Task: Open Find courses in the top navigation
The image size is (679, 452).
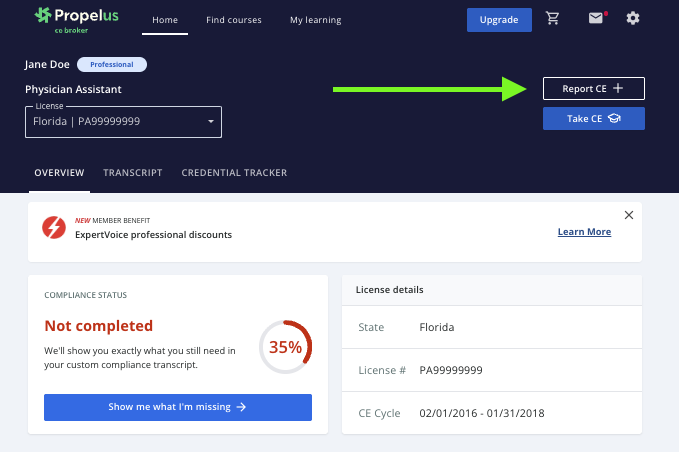Action: click(x=234, y=20)
